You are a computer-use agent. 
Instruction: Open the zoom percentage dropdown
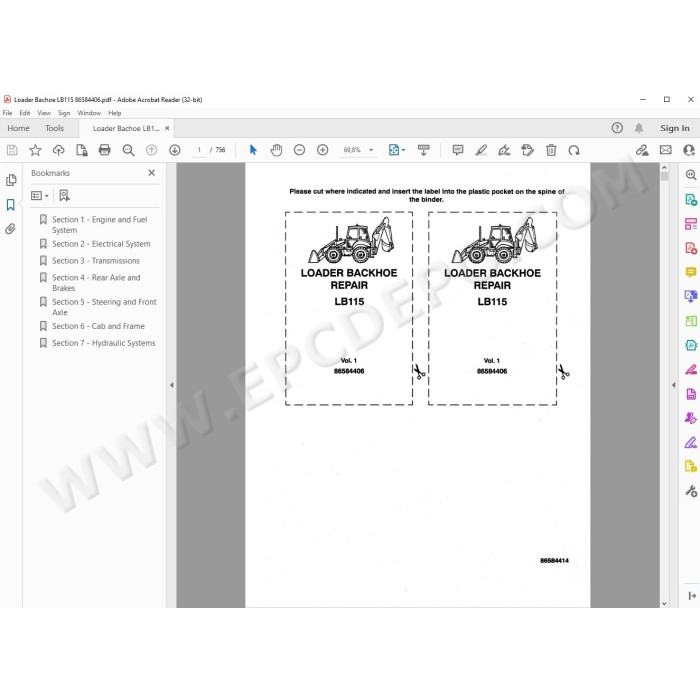(371, 150)
